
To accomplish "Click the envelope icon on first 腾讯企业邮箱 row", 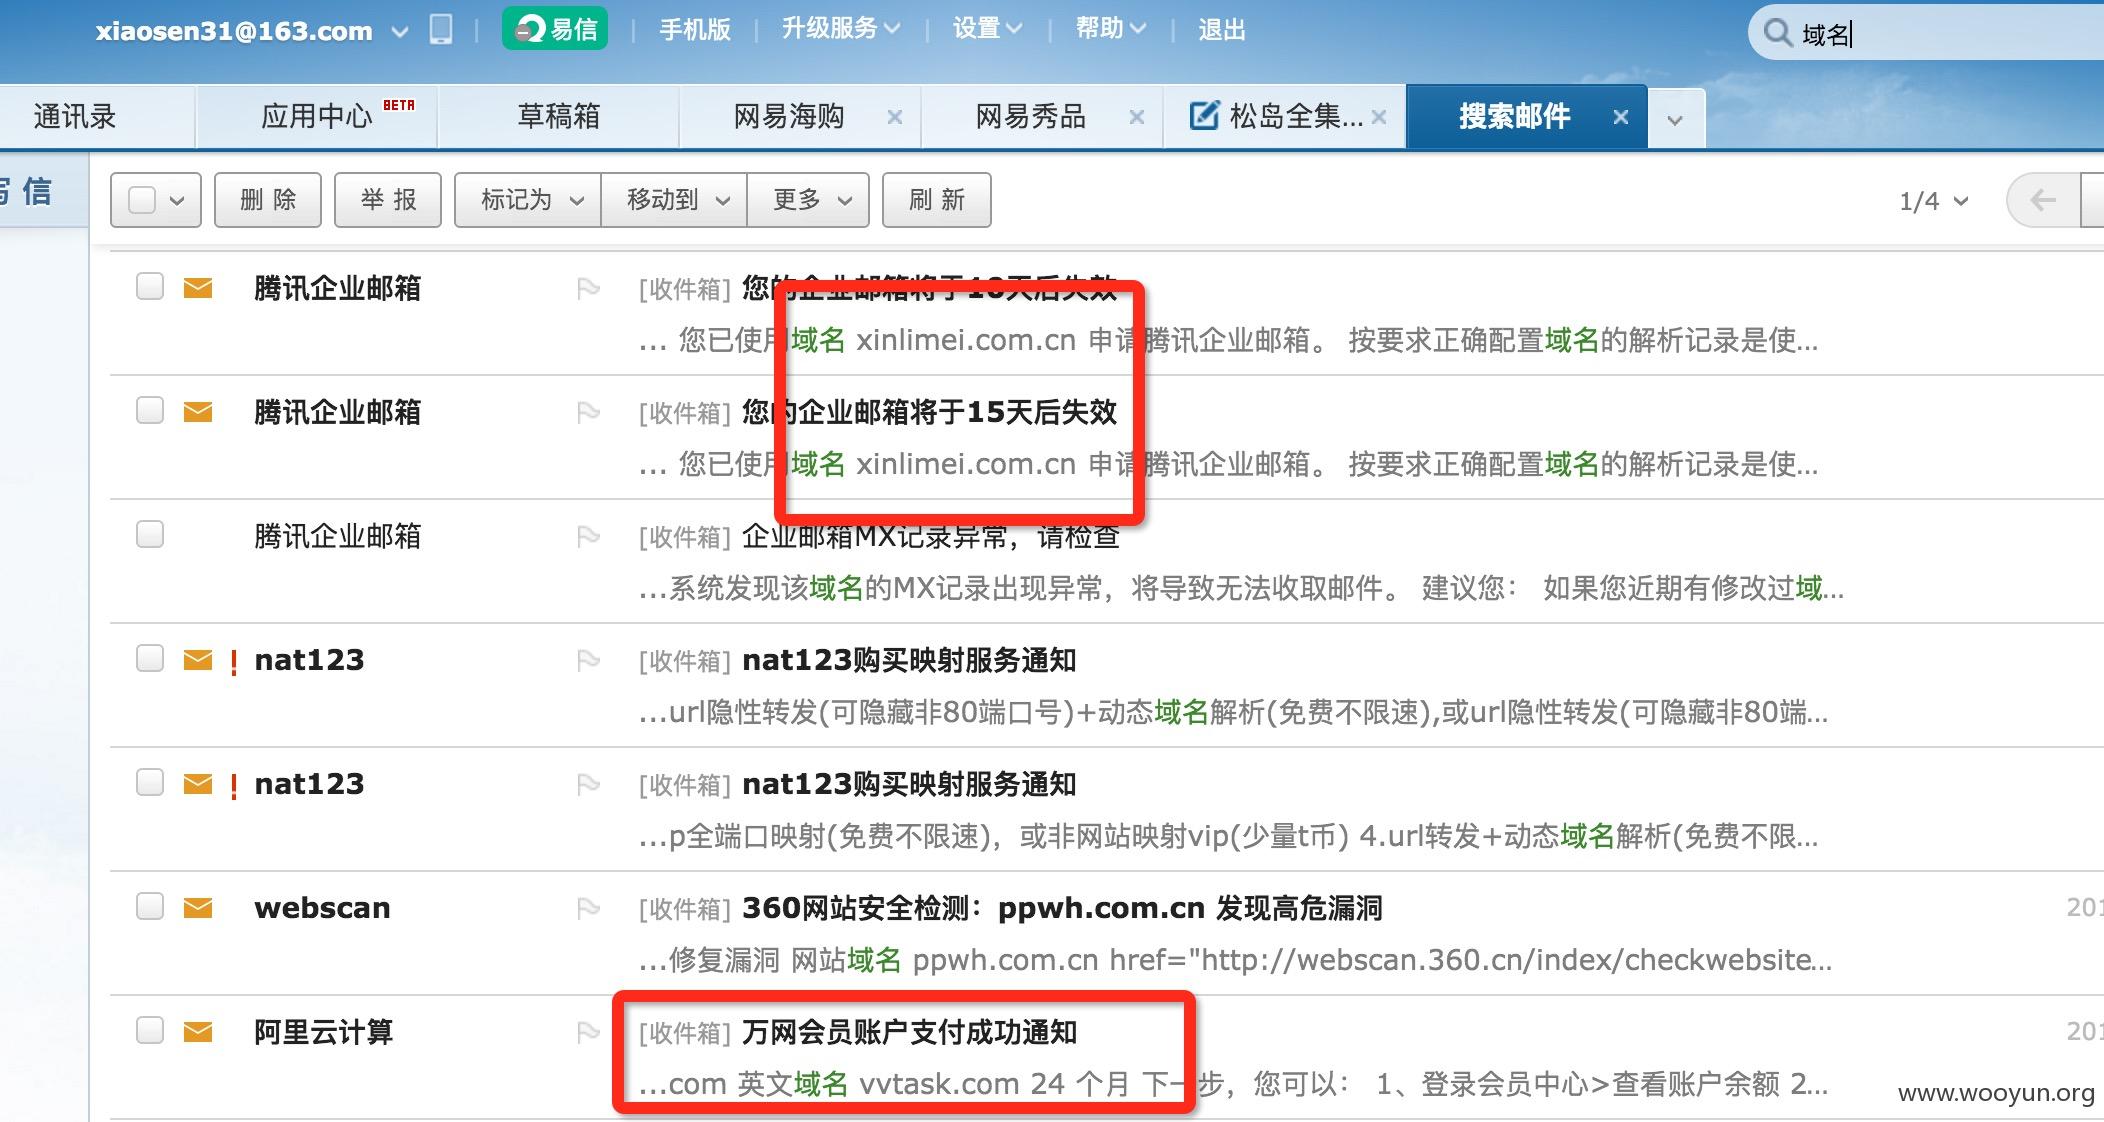I will click(198, 288).
